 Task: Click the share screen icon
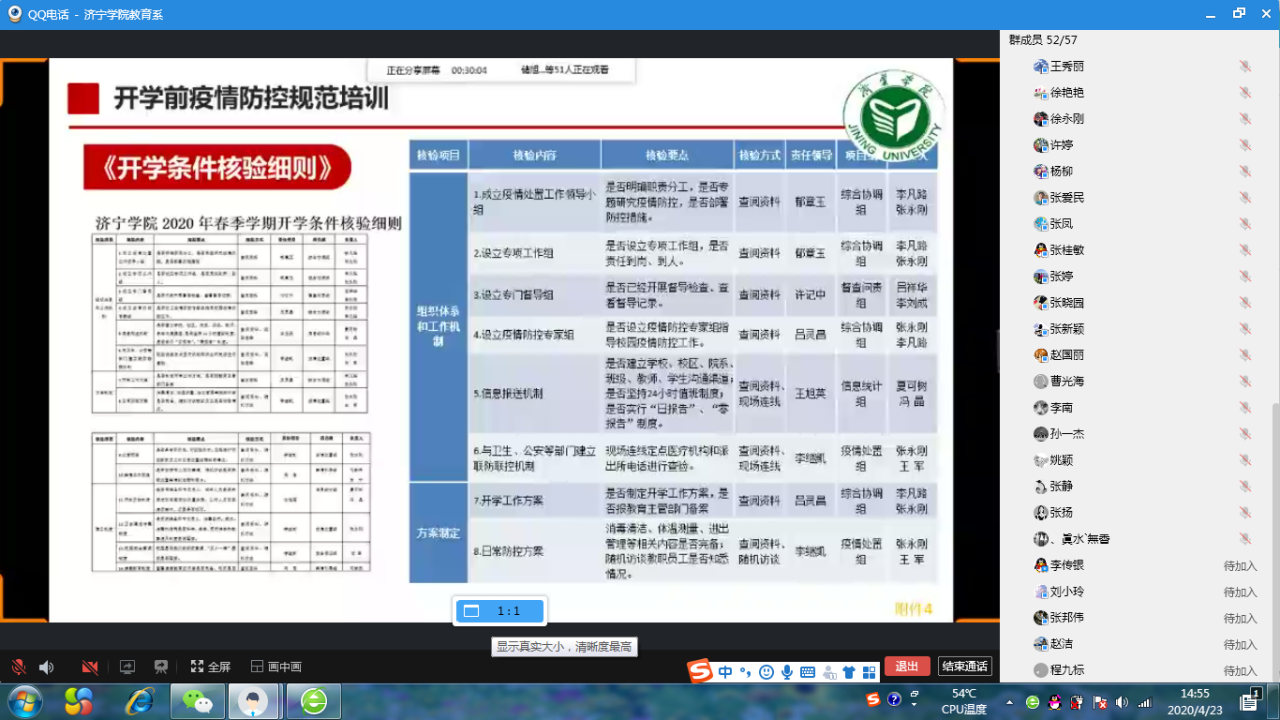[127, 667]
